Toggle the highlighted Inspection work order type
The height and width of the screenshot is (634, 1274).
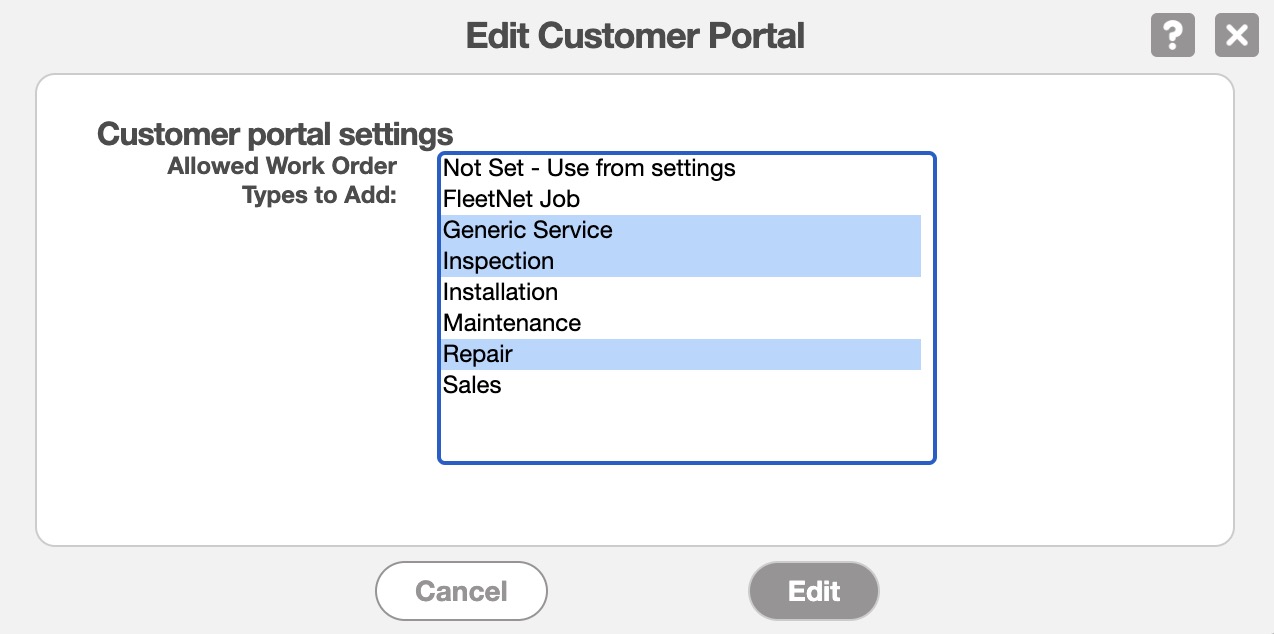[498, 261]
